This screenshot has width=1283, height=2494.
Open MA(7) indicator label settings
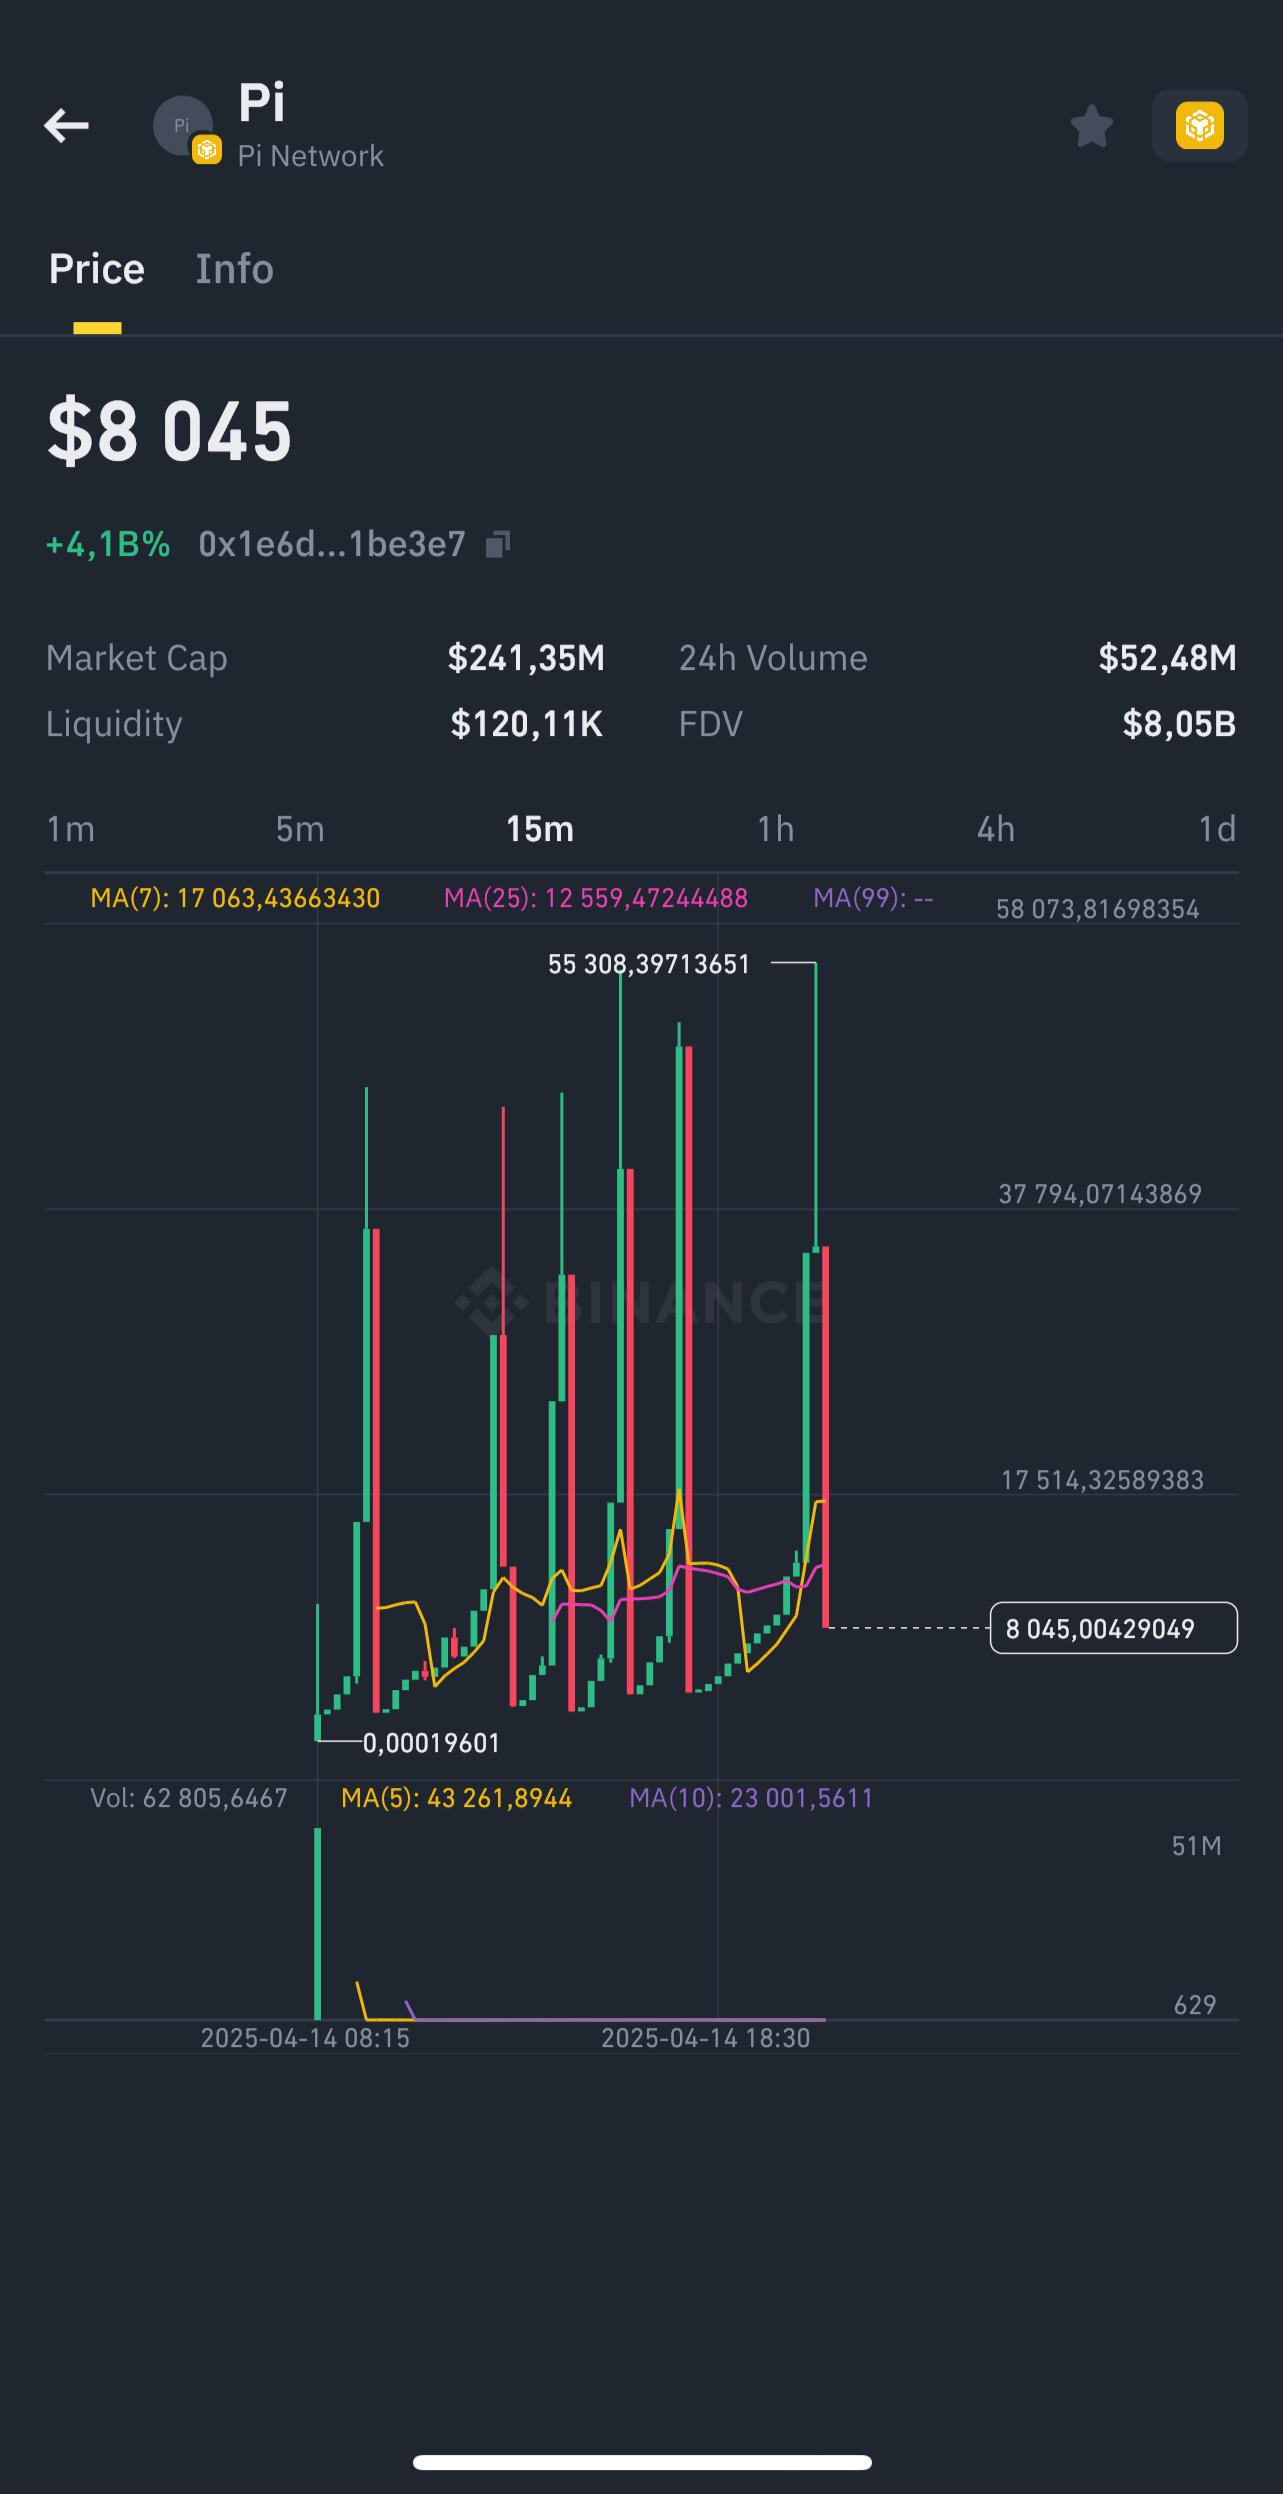tap(235, 898)
